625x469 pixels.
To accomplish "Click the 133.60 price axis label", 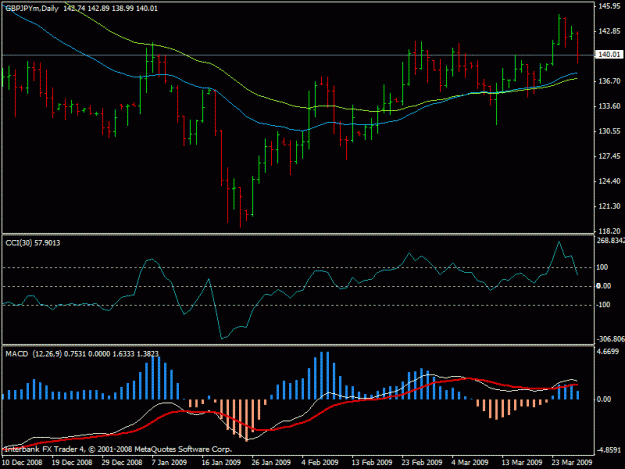I will 609,106.
